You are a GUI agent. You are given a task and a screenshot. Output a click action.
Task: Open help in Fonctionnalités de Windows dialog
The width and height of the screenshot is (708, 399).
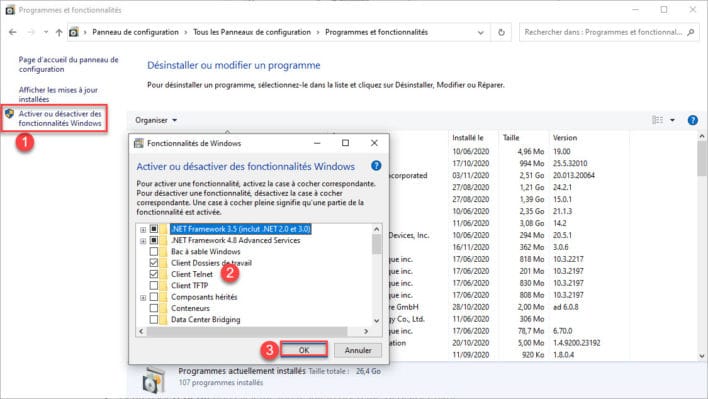(376, 166)
